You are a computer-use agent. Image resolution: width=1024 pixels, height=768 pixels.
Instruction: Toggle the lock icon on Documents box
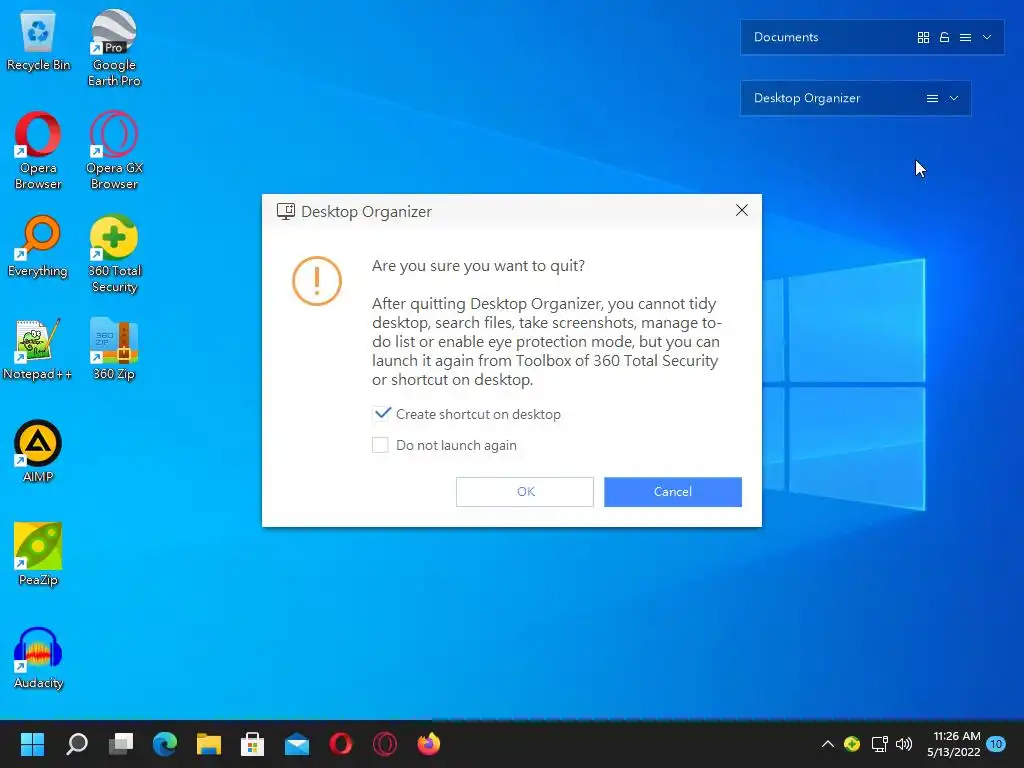point(944,37)
